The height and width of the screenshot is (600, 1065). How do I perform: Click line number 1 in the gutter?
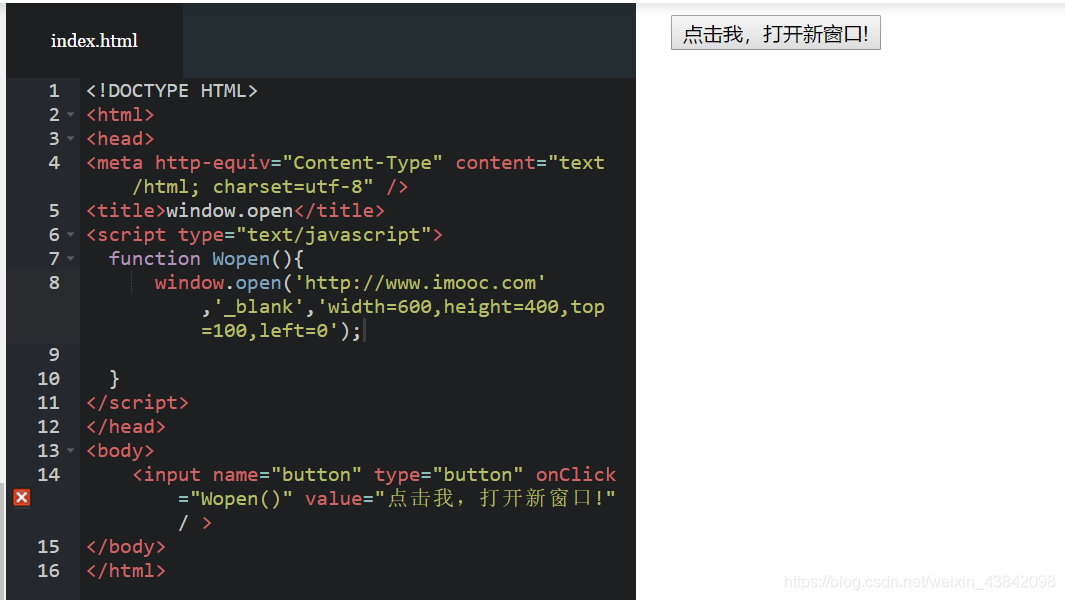coord(54,91)
